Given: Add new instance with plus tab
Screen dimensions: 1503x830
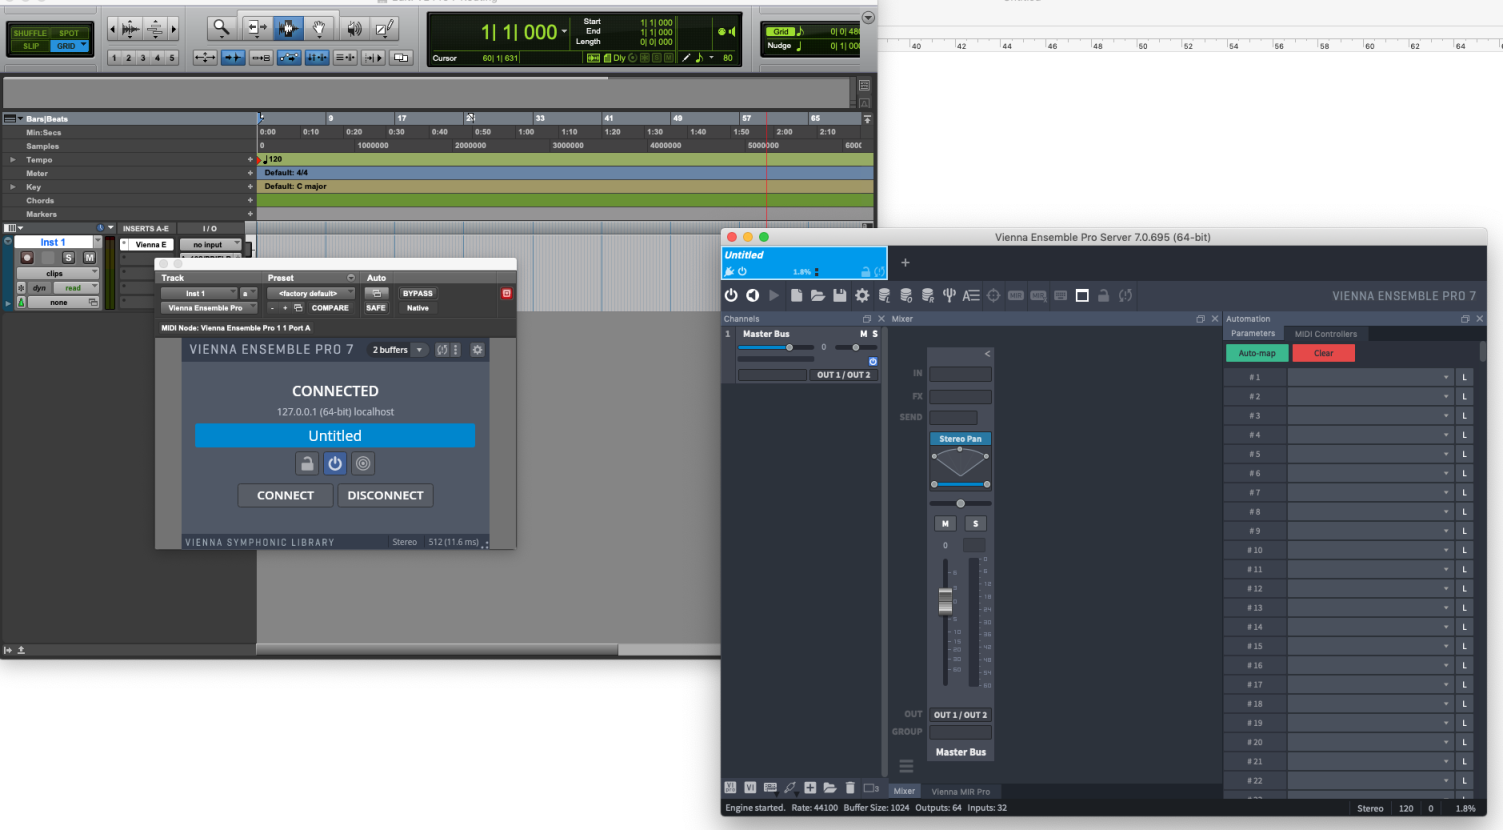Looking at the screenshot, I should tap(905, 263).
